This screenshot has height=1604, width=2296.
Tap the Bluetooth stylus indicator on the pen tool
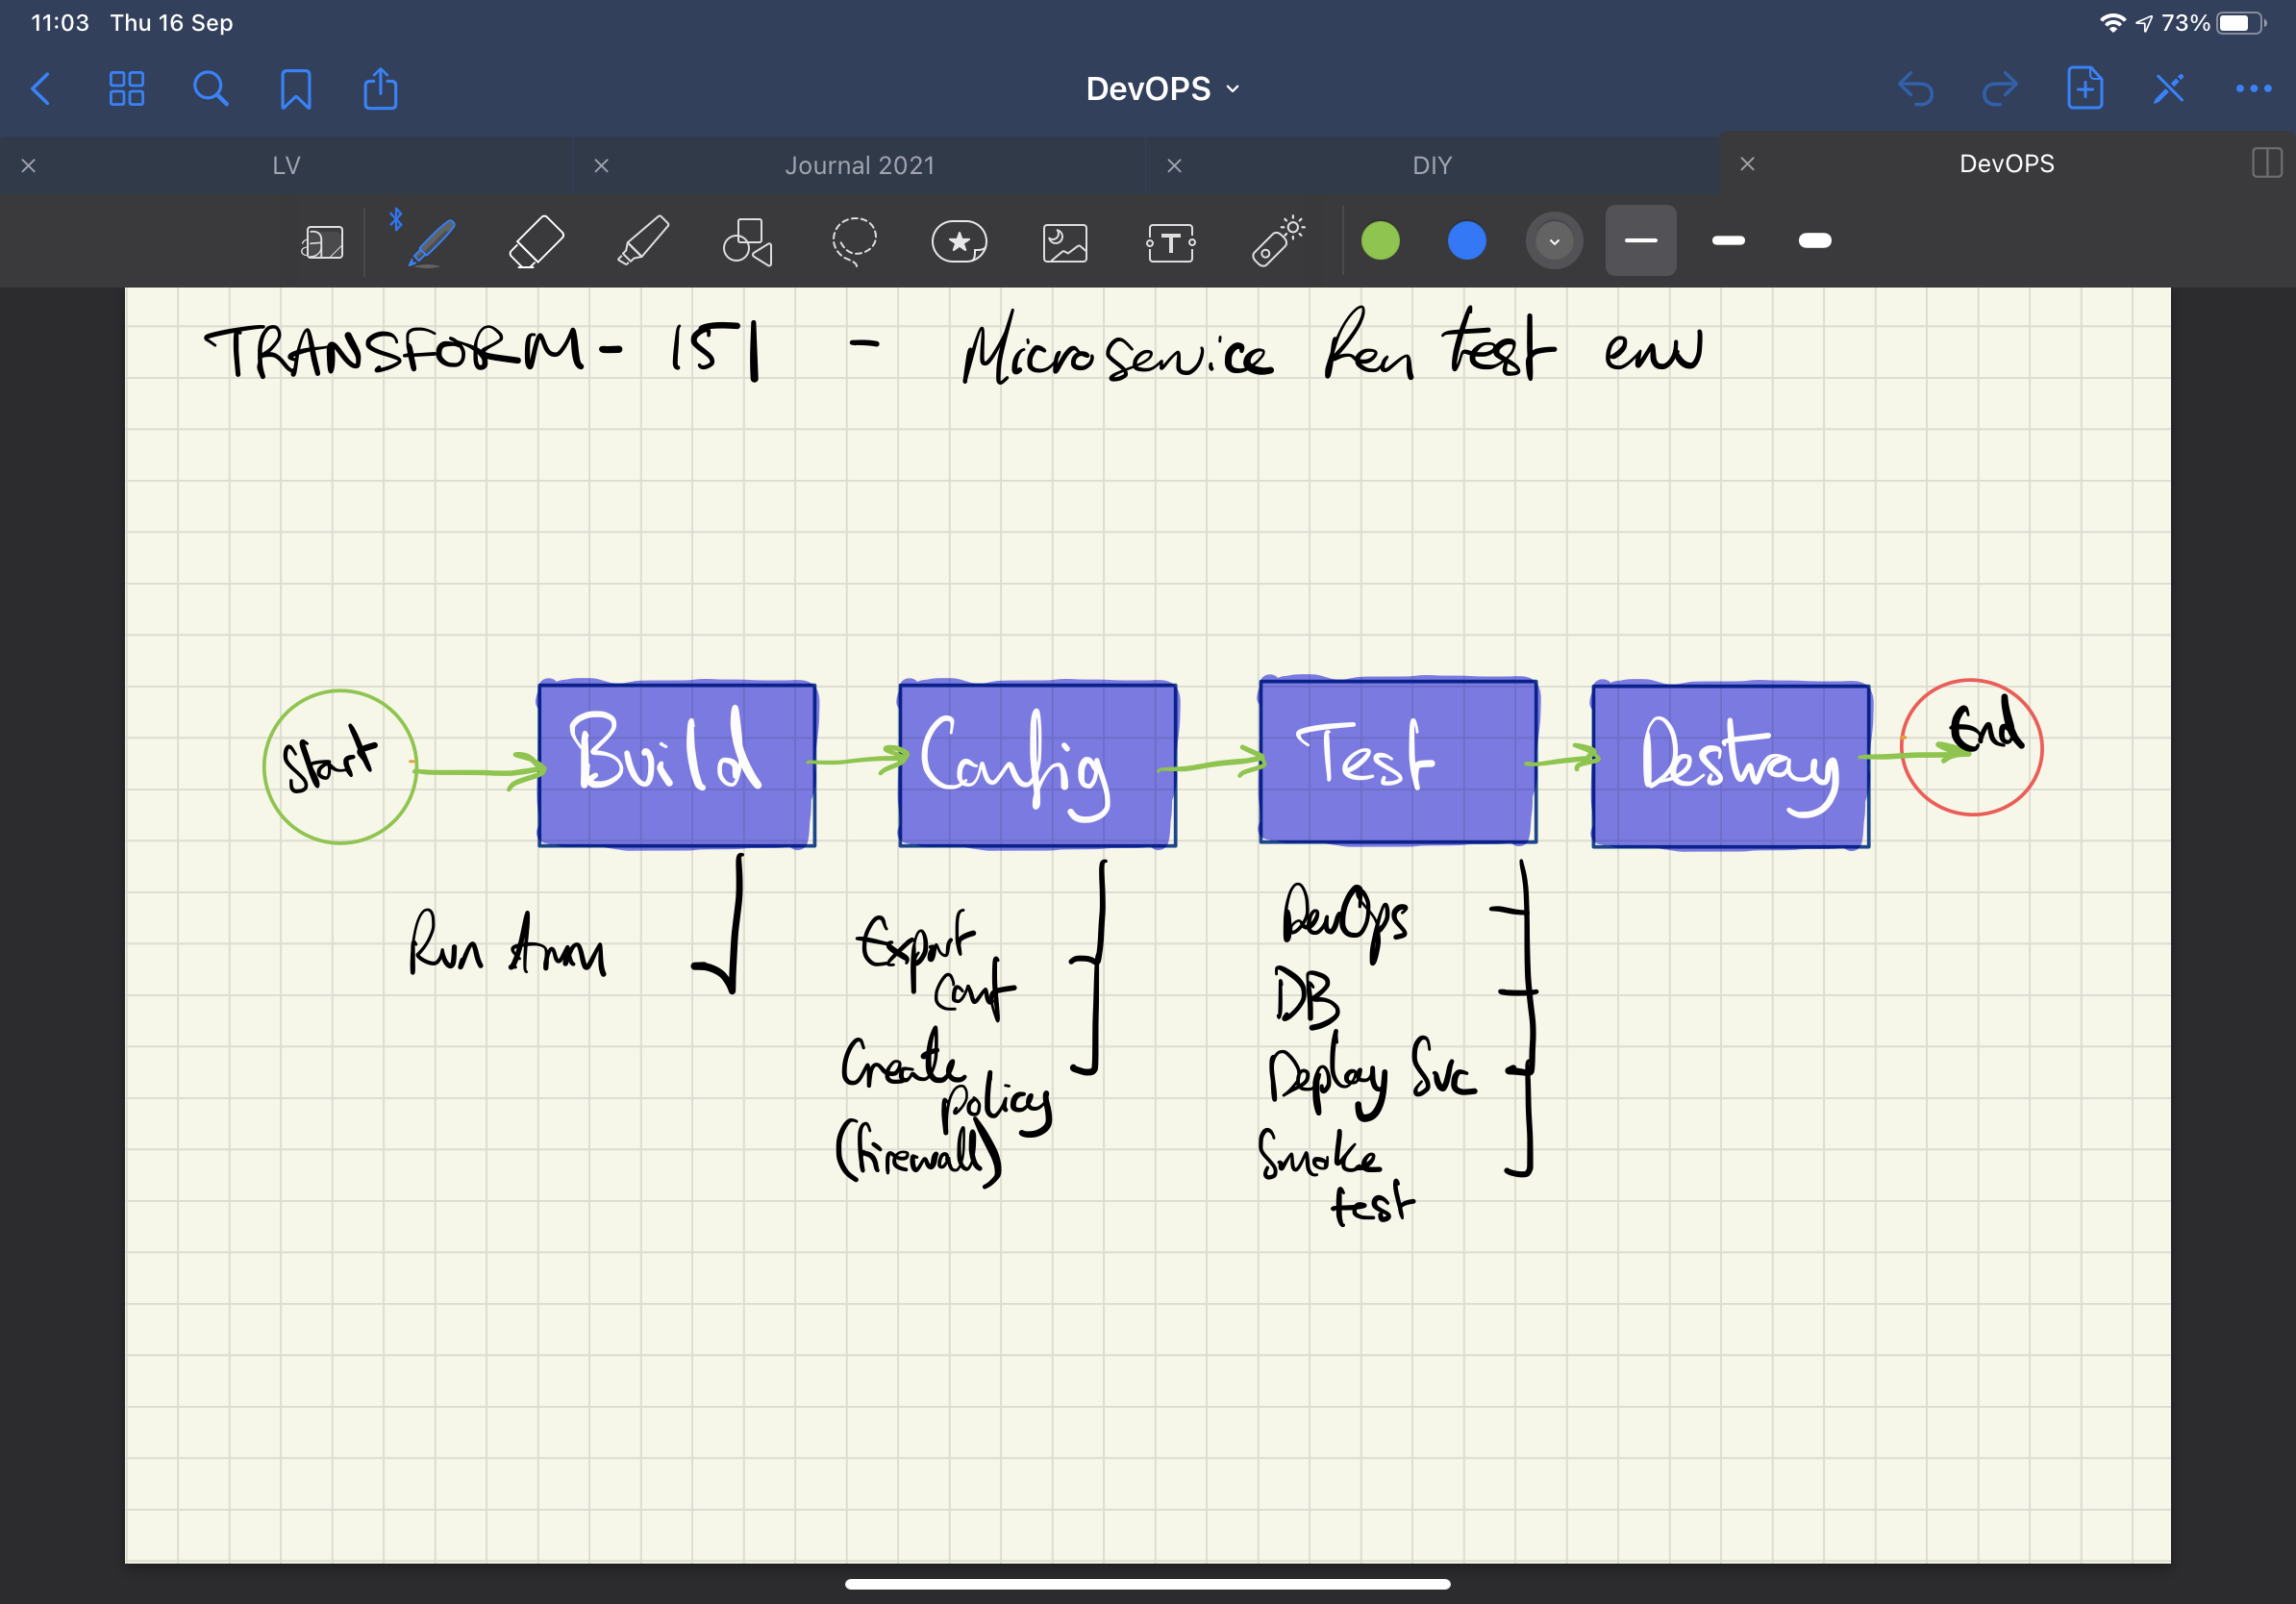pyautogui.click(x=396, y=219)
